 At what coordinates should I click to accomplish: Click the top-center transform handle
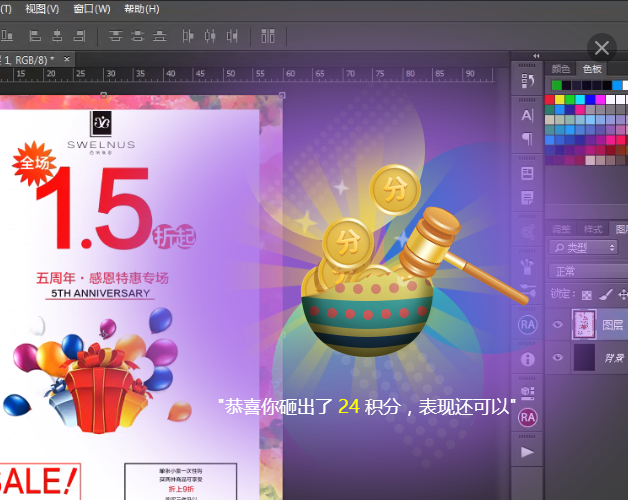(104, 95)
